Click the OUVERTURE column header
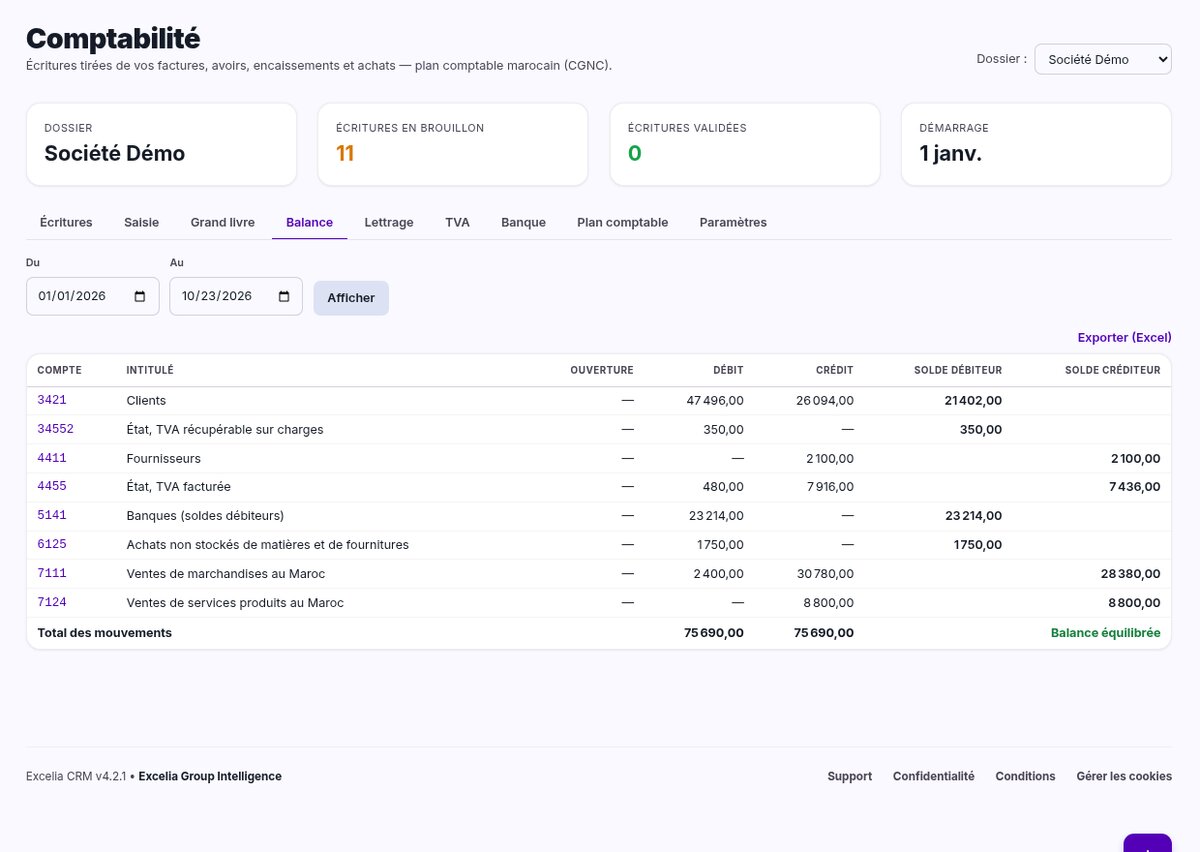This screenshot has width=1200, height=852. 602,370
